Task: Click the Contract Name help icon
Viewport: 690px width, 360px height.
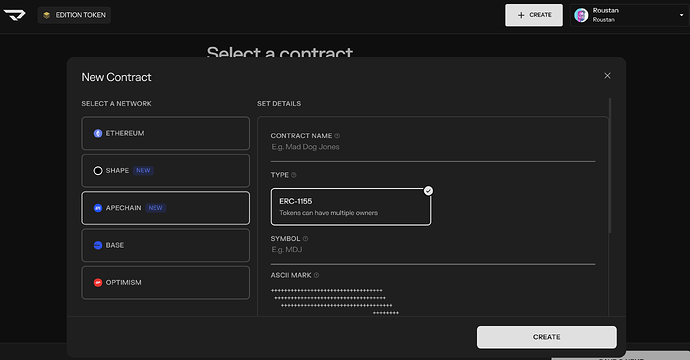Action: click(337, 136)
